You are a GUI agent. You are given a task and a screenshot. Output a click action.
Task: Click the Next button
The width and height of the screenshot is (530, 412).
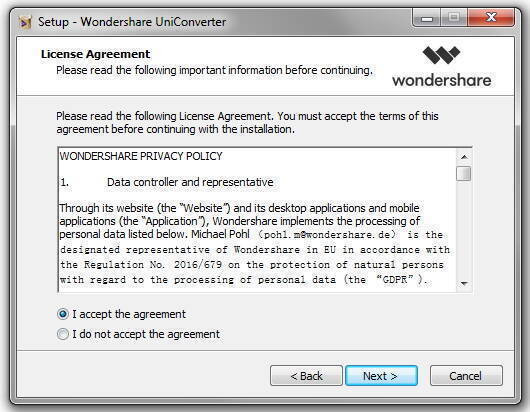point(381,375)
